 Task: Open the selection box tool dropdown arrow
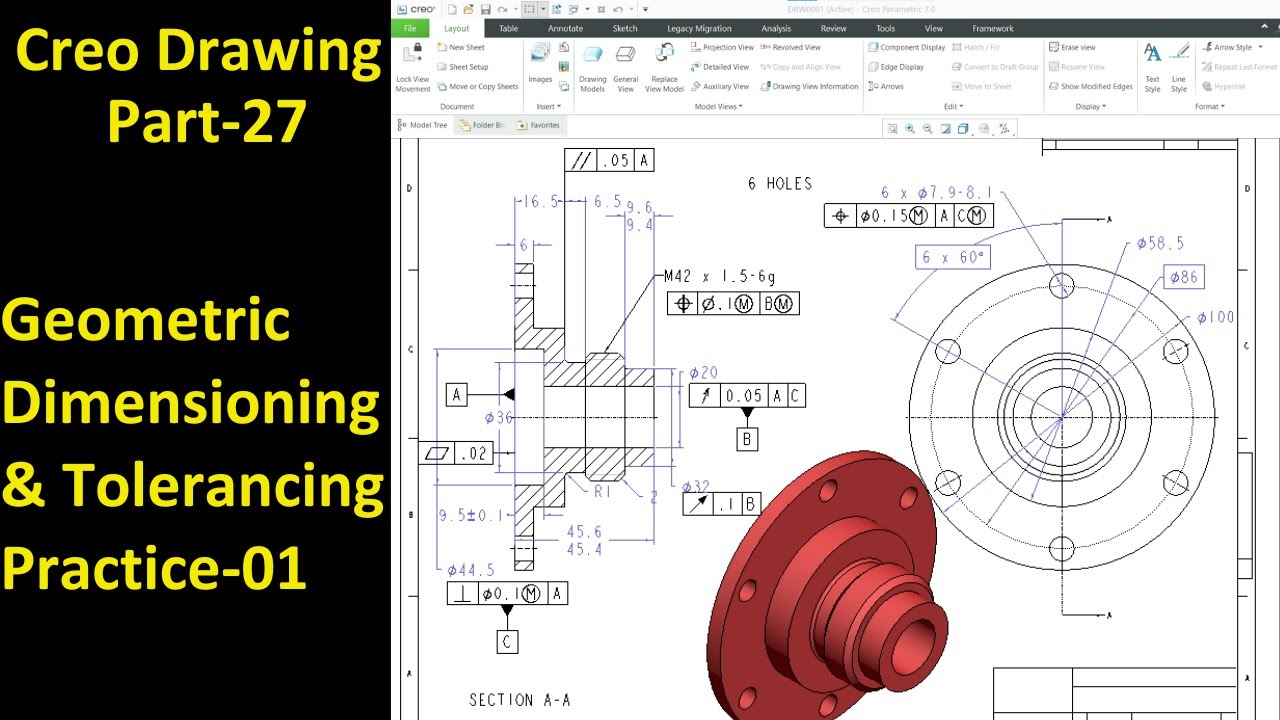point(542,9)
